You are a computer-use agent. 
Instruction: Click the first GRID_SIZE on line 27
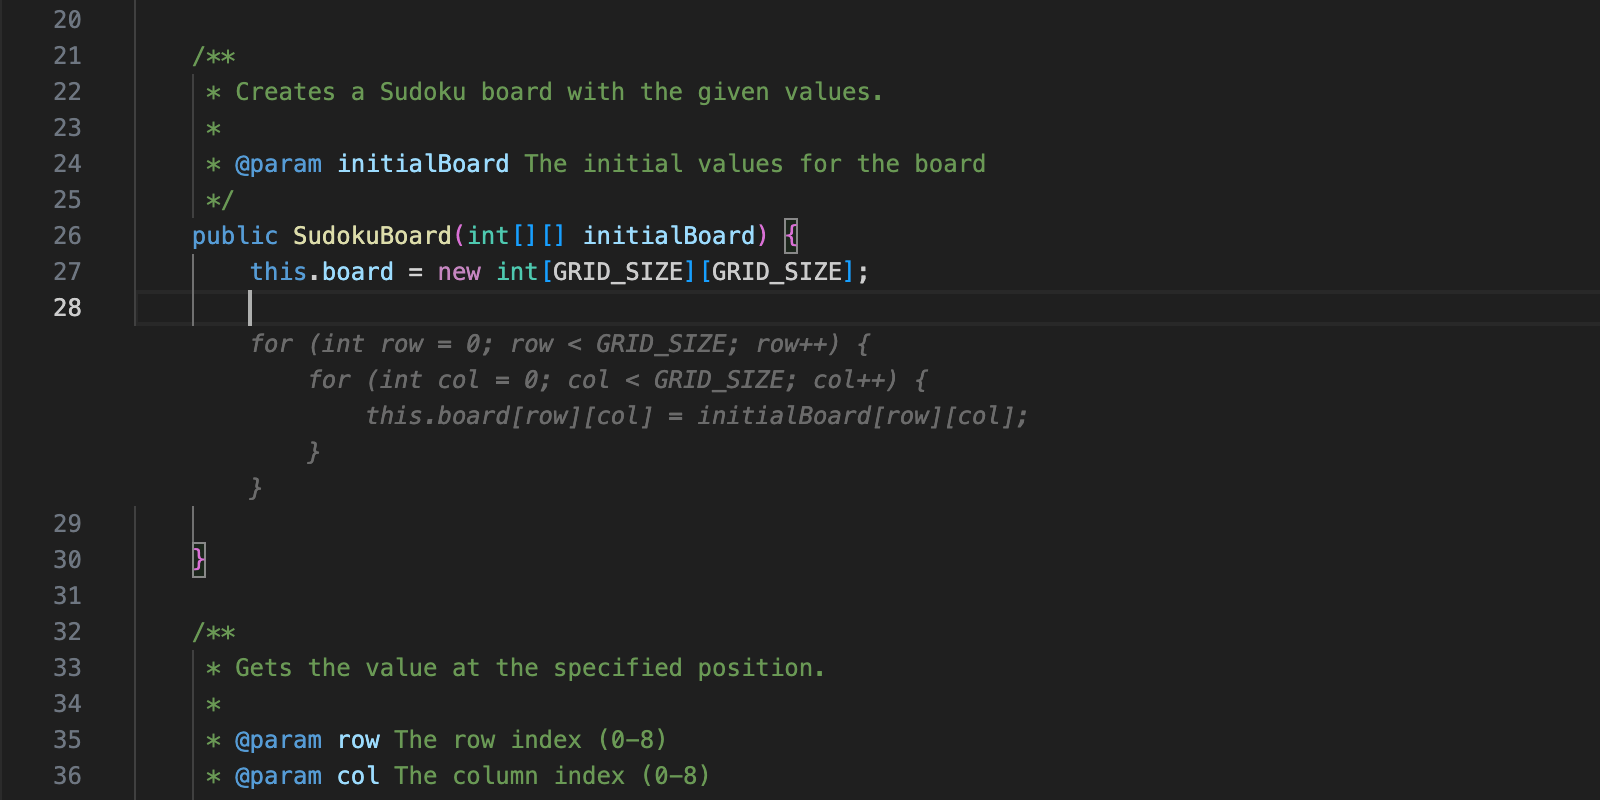617,272
